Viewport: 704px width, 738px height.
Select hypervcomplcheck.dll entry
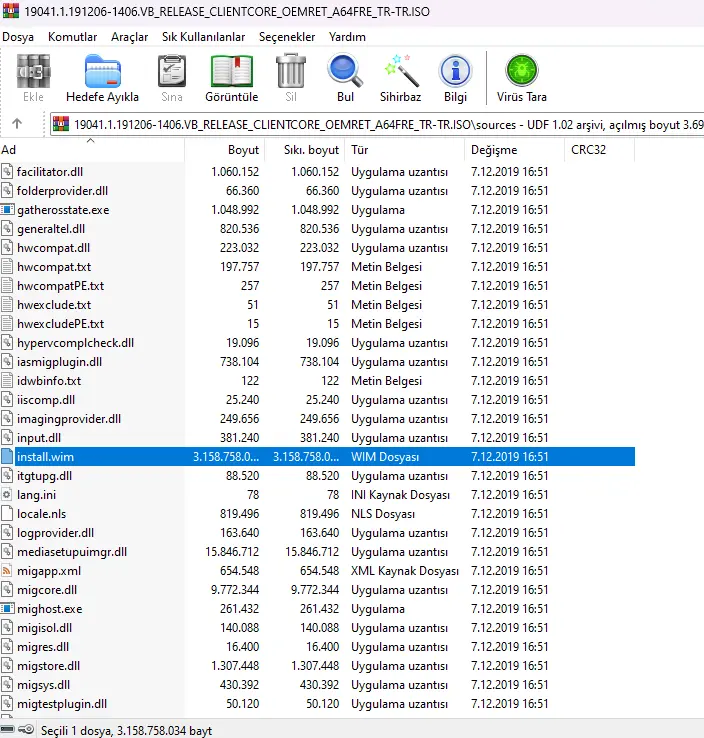pyautogui.click(x=75, y=343)
